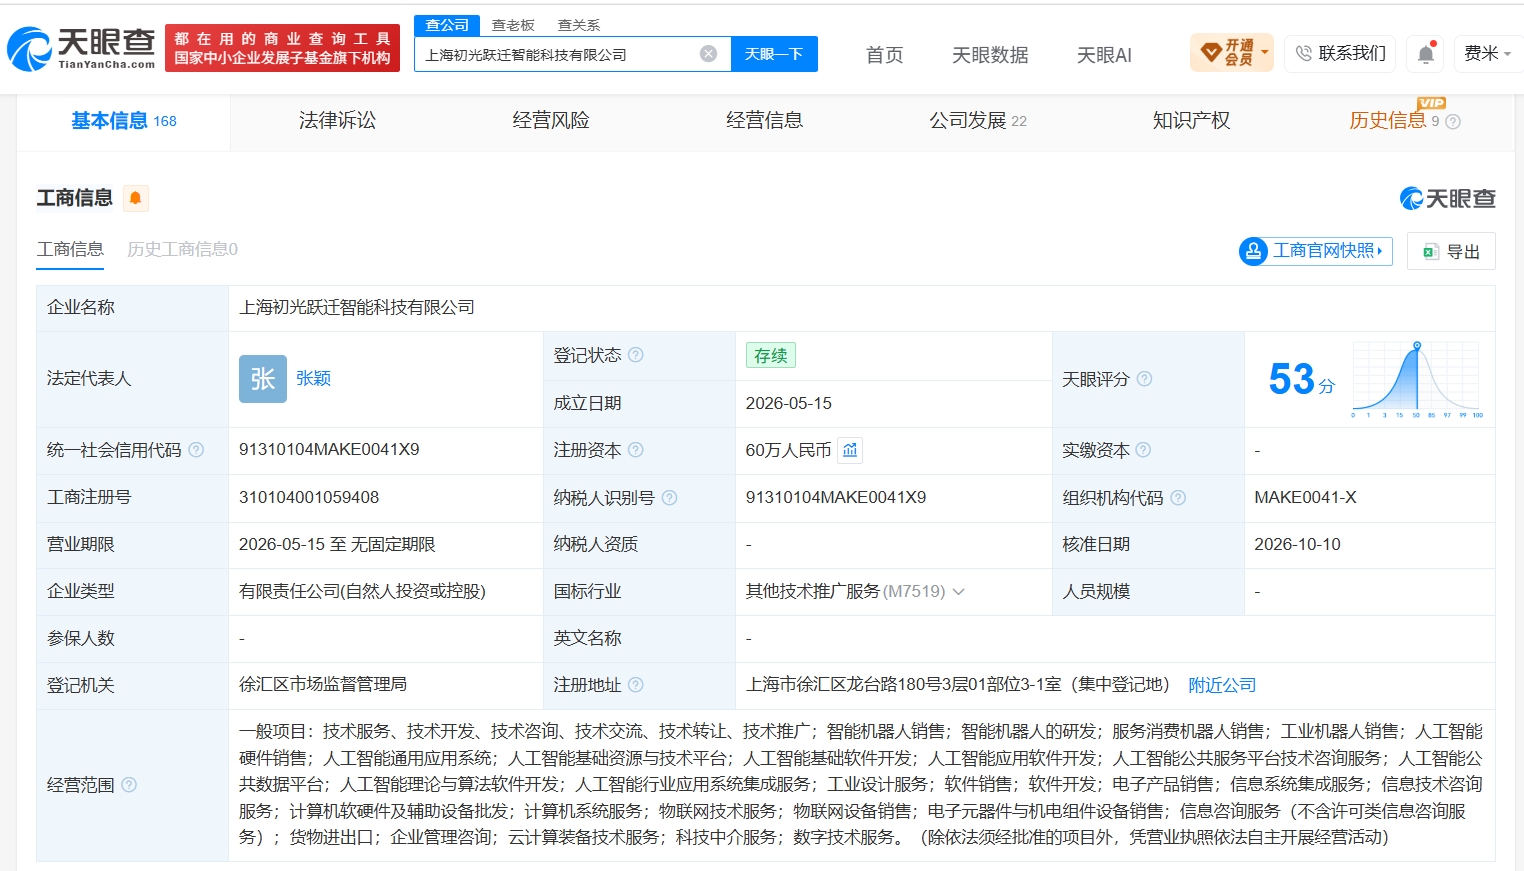Switch to 知识产权 tab
Screen dimensions: 1524x871
coord(1191,121)
